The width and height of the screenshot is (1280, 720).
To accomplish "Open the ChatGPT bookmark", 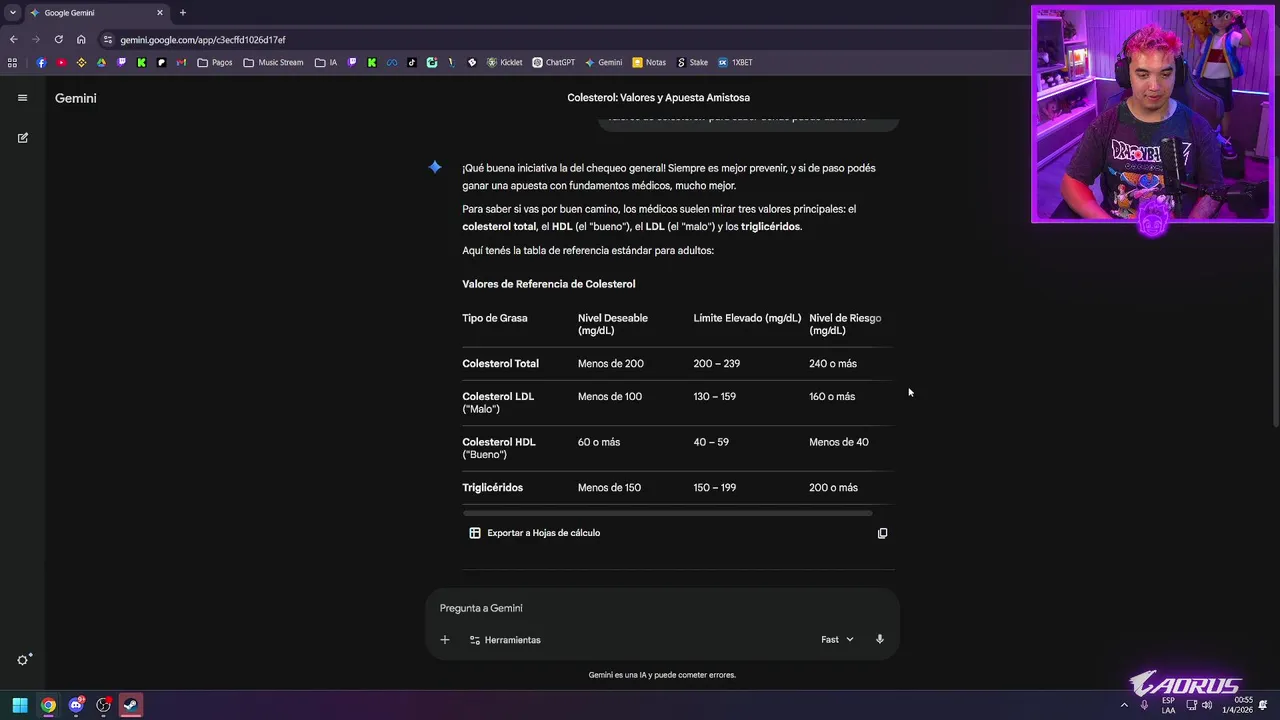I will pyautogui.click(x=553, y=62).
